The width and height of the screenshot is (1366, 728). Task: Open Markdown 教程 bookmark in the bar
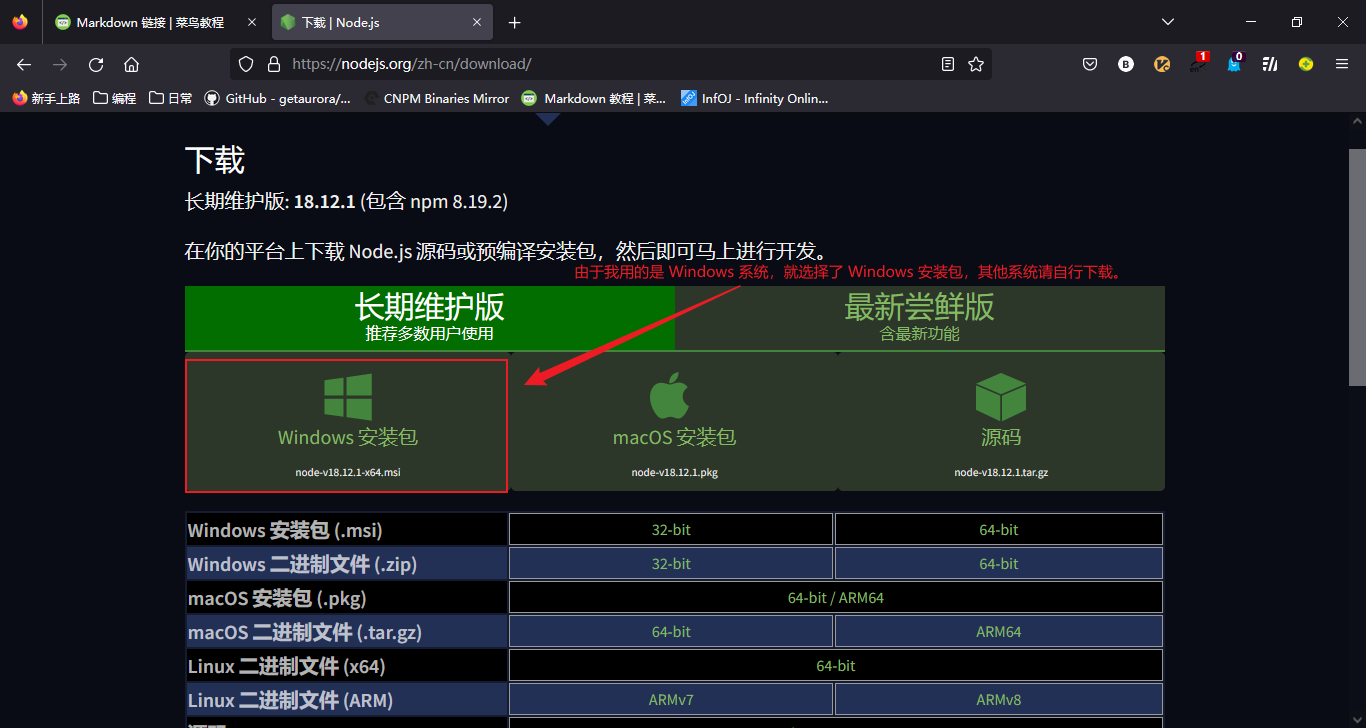point(594,98)
